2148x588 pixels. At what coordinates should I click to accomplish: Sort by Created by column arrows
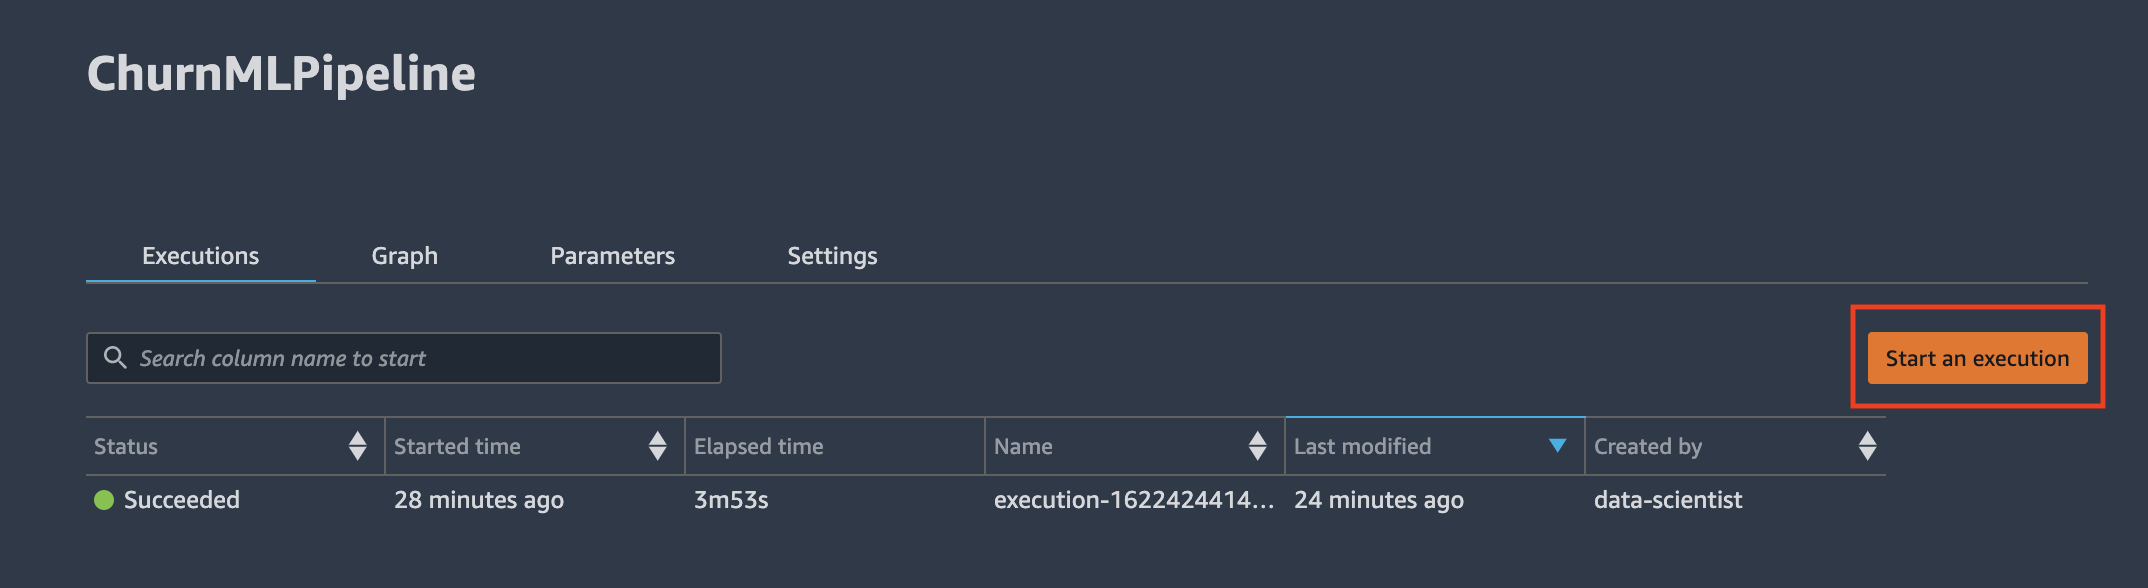(1867, 446)
